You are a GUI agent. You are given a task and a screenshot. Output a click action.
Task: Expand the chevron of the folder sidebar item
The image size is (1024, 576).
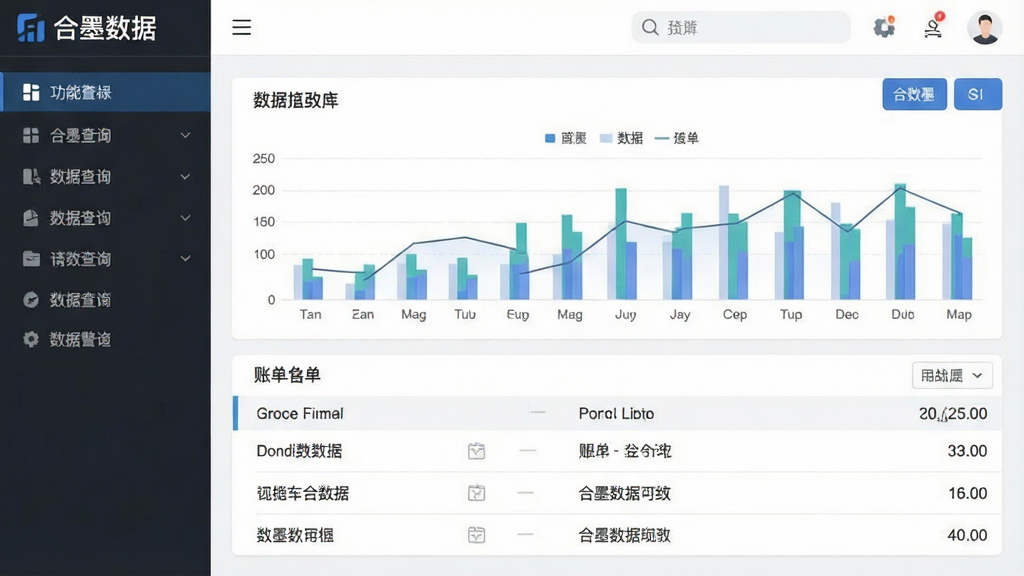click(185, 259)
